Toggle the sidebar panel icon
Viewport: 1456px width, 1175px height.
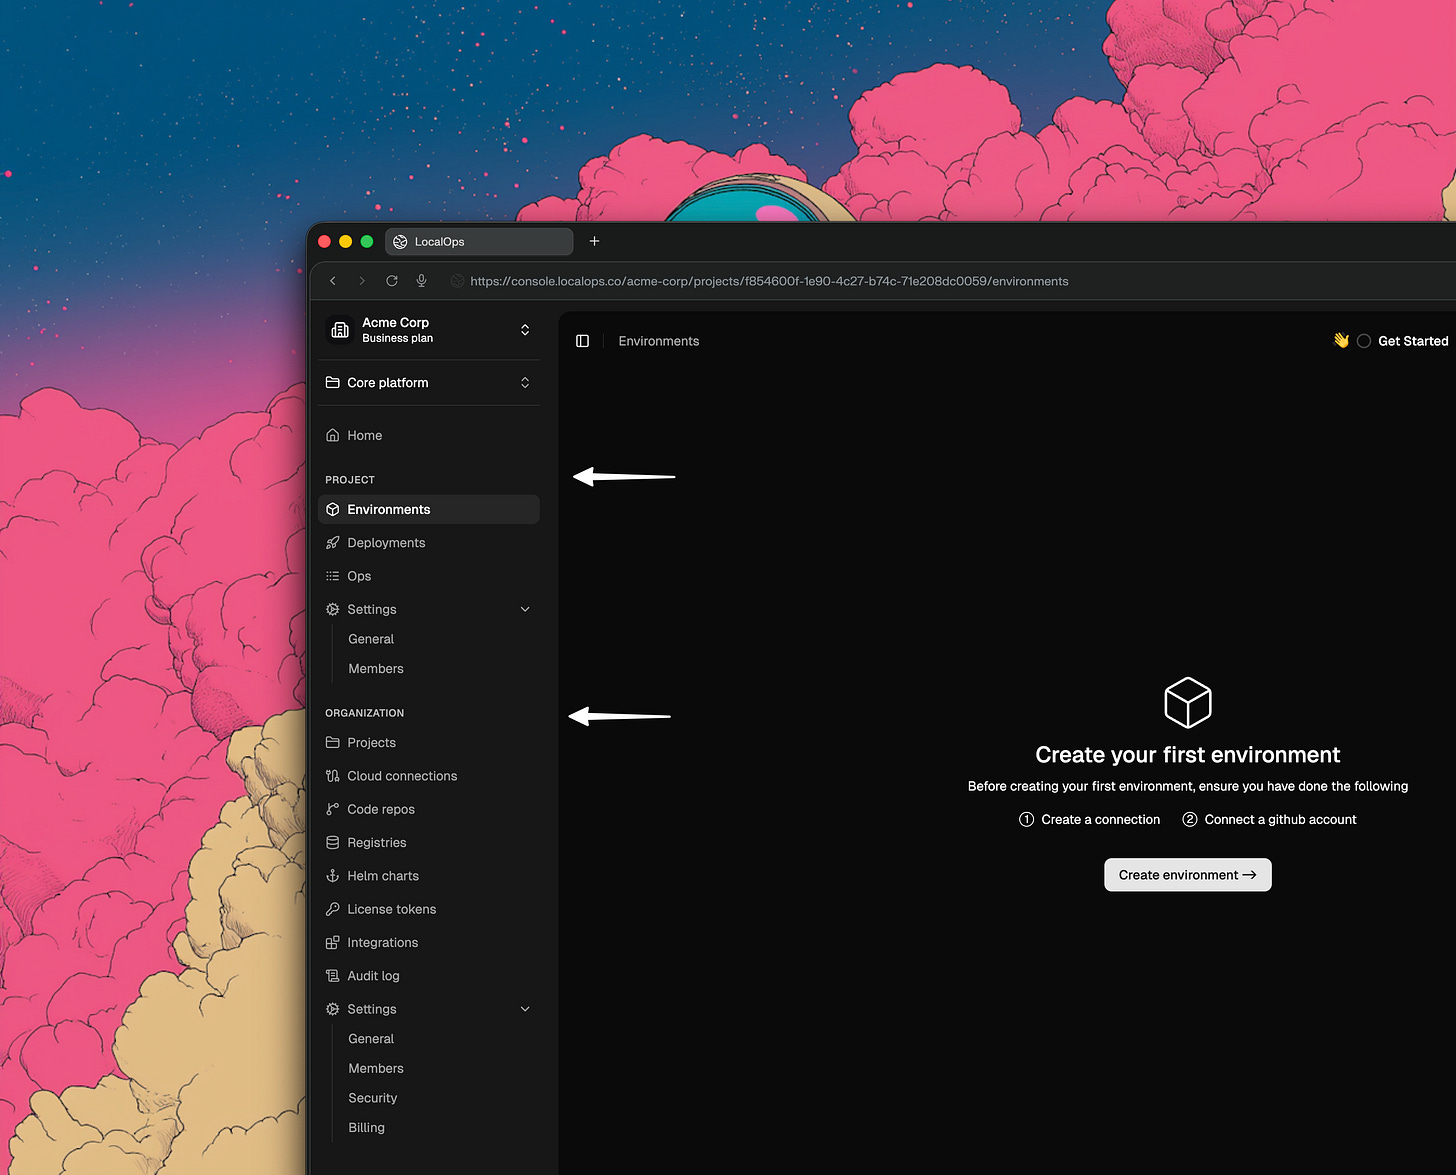pos(583,341)
